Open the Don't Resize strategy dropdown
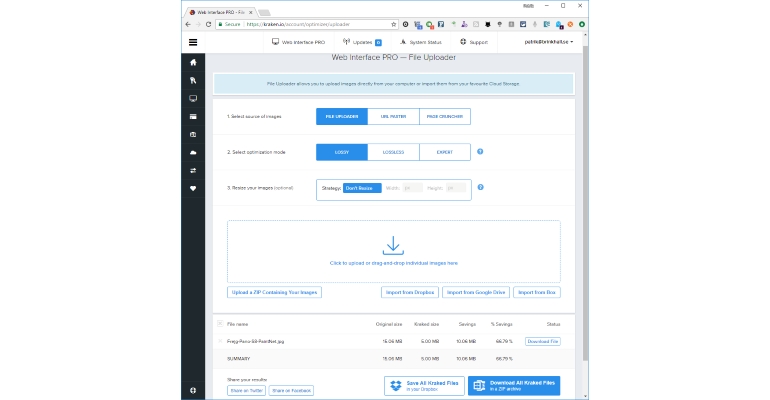Screen dimensions: 770x400 pyautogui.click(x=362, y=188)
